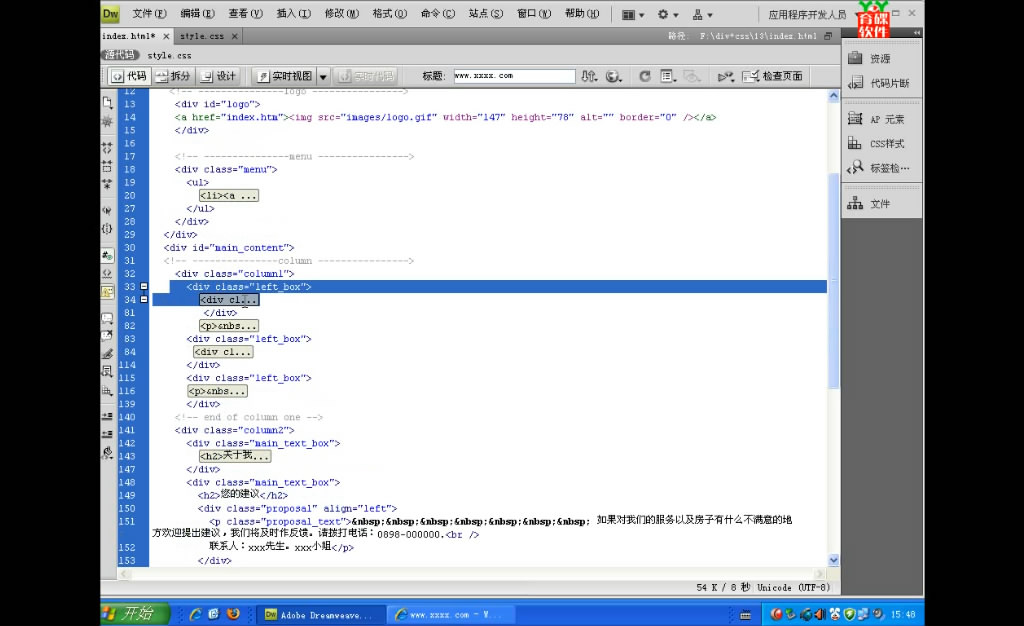Collapse code block at line 33
Screen dimensions: 1024x626
click(144, 287)
